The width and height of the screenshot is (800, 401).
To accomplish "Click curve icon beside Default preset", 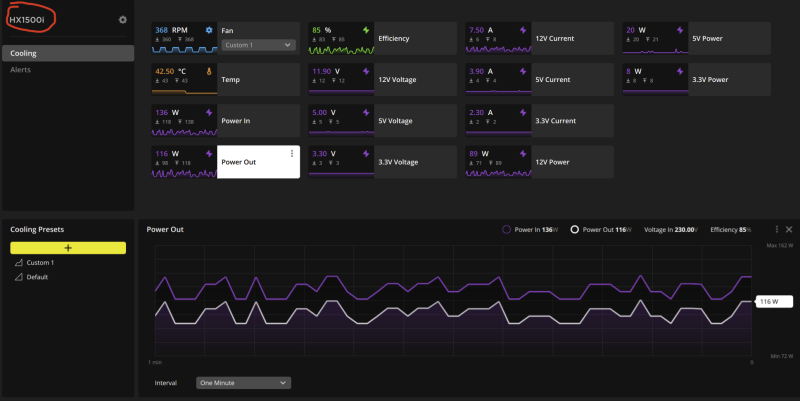I will pyautogui.click(x=19, y=277).
